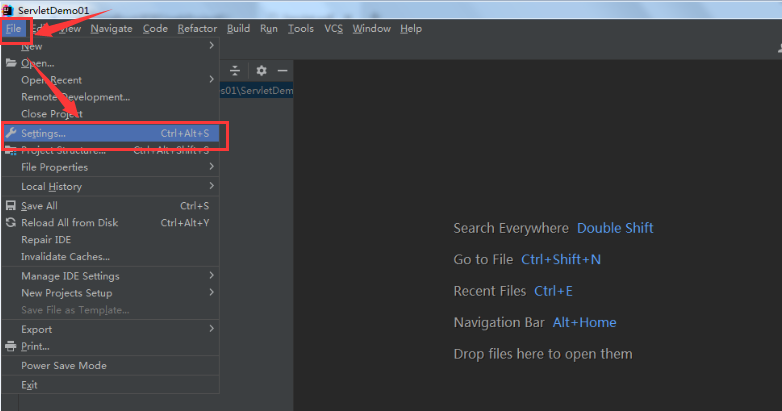The image size is (782, 411).
Task: Expand the File Properties submenu arrow
Action: (x=211, y=166)
